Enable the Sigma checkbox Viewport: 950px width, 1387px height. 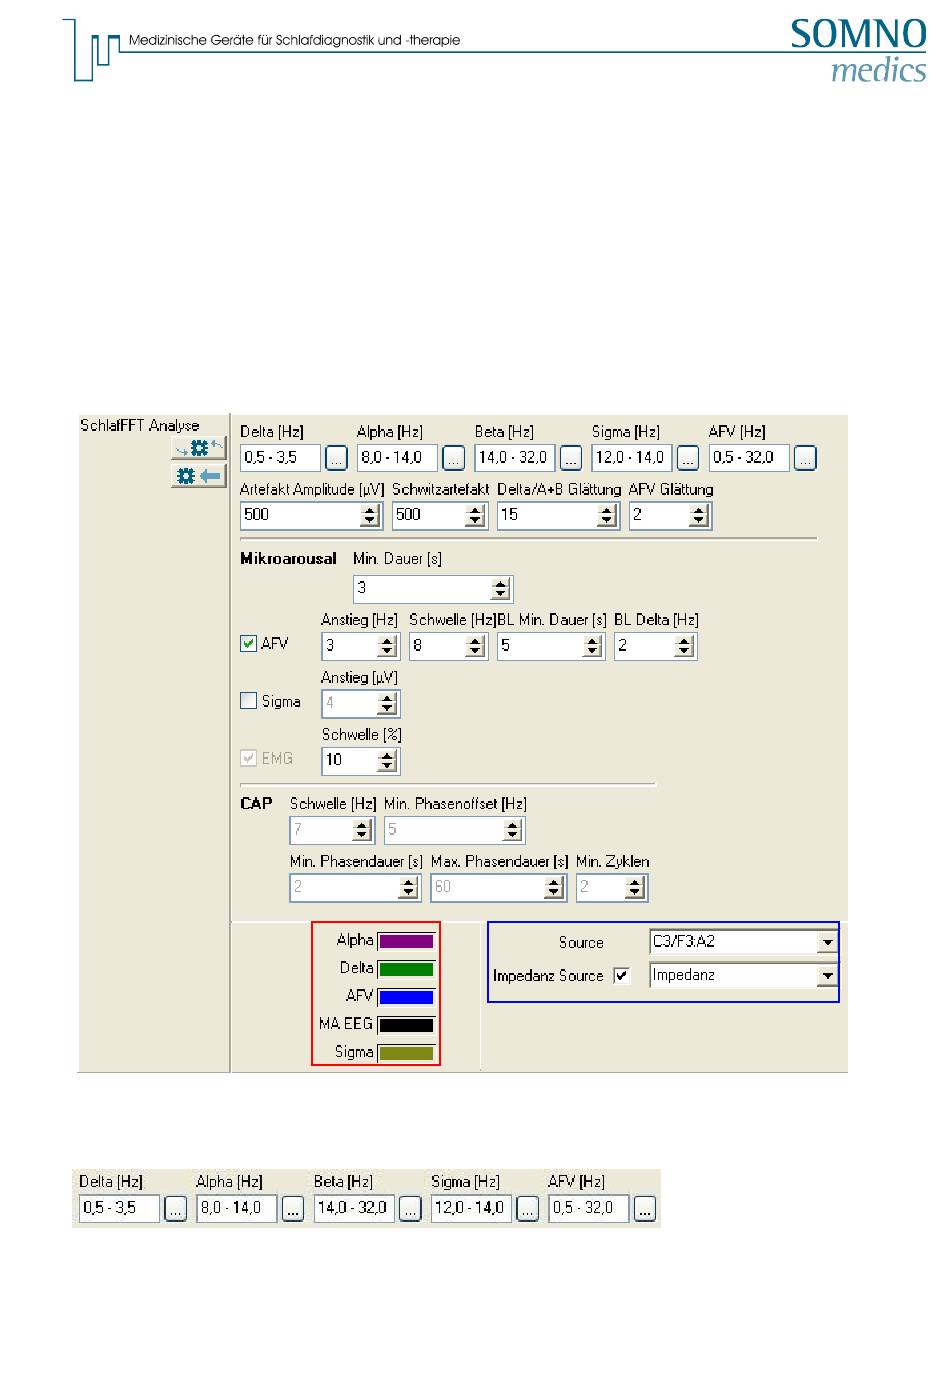[249, 702]
